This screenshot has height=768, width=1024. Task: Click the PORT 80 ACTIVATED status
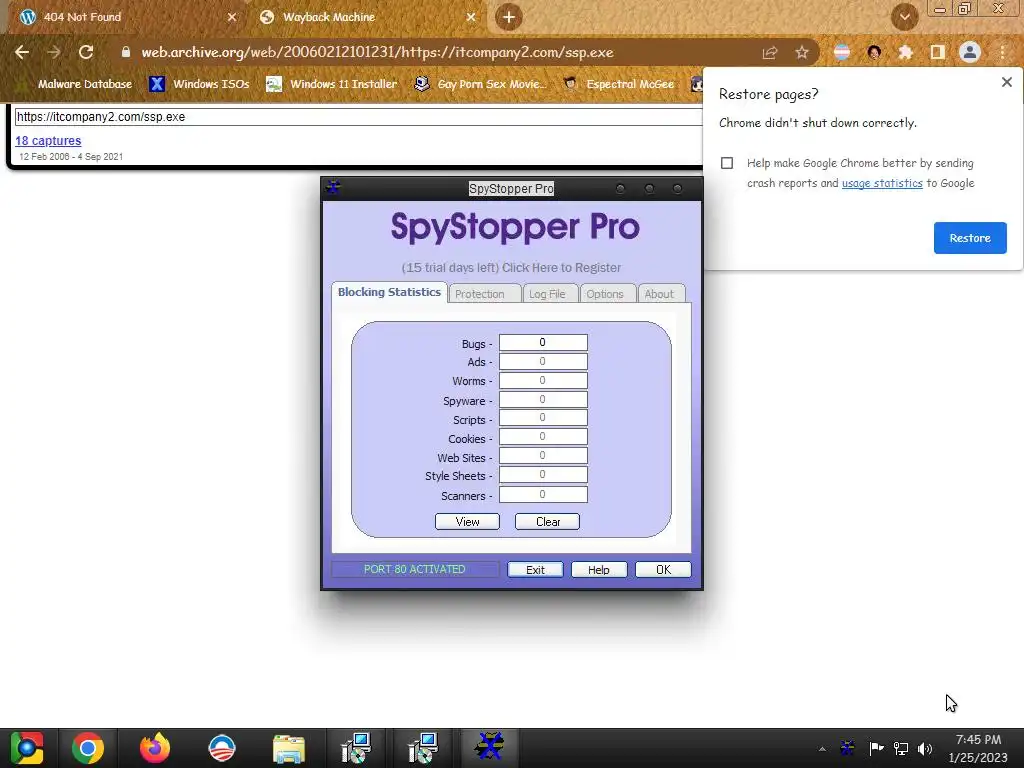click(415, 569)
